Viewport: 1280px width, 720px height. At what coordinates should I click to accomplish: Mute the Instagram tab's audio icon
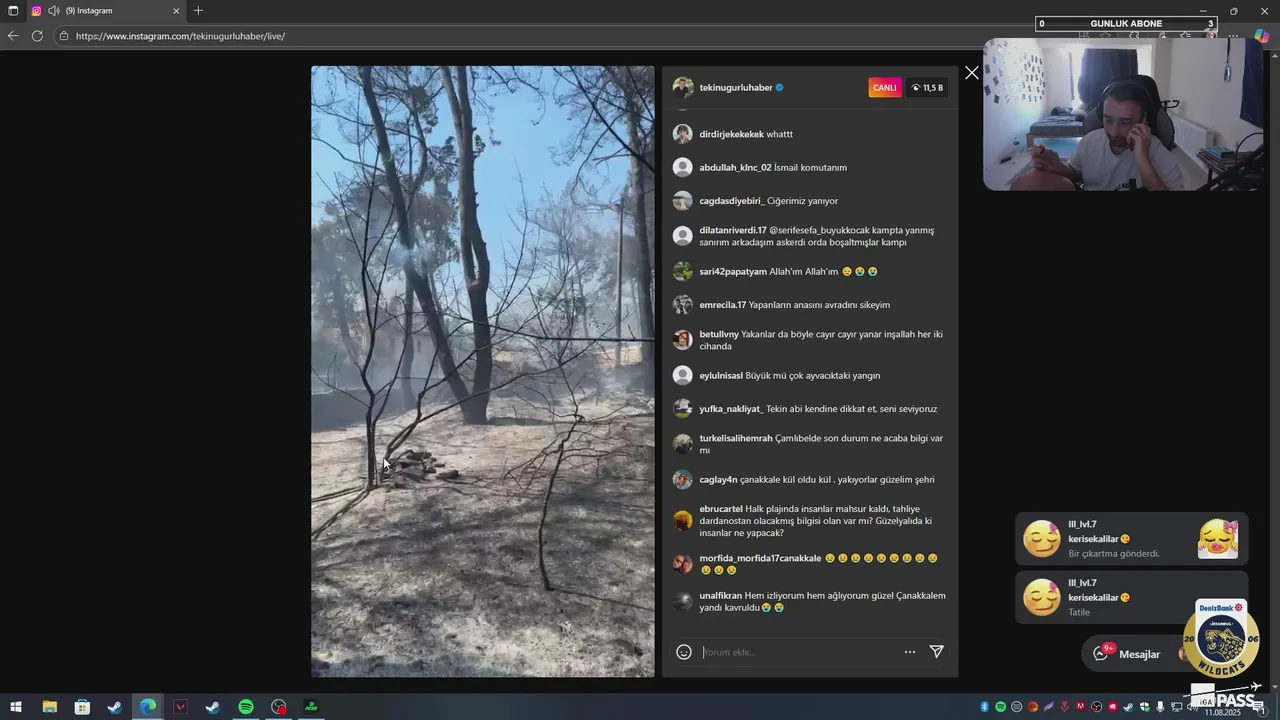[x=53, y=11]
